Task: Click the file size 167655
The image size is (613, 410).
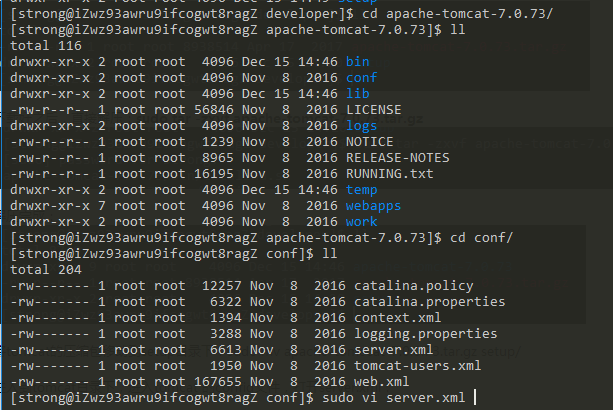Action: click(218, 382)
